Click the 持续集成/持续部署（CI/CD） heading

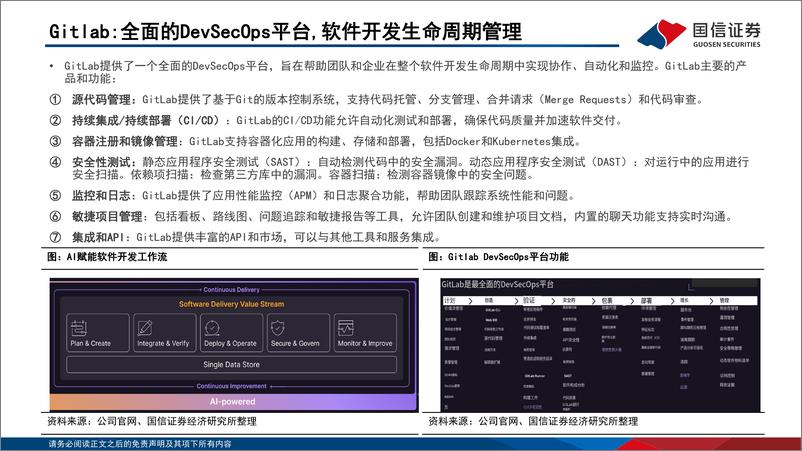tap(148, 121)
